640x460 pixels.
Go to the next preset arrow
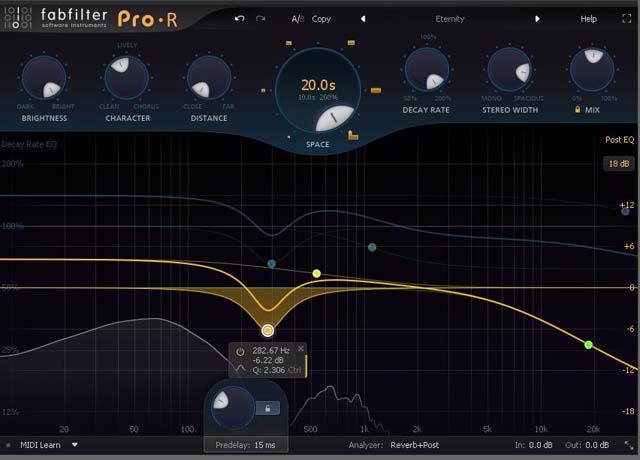click(x=538, y=19)
